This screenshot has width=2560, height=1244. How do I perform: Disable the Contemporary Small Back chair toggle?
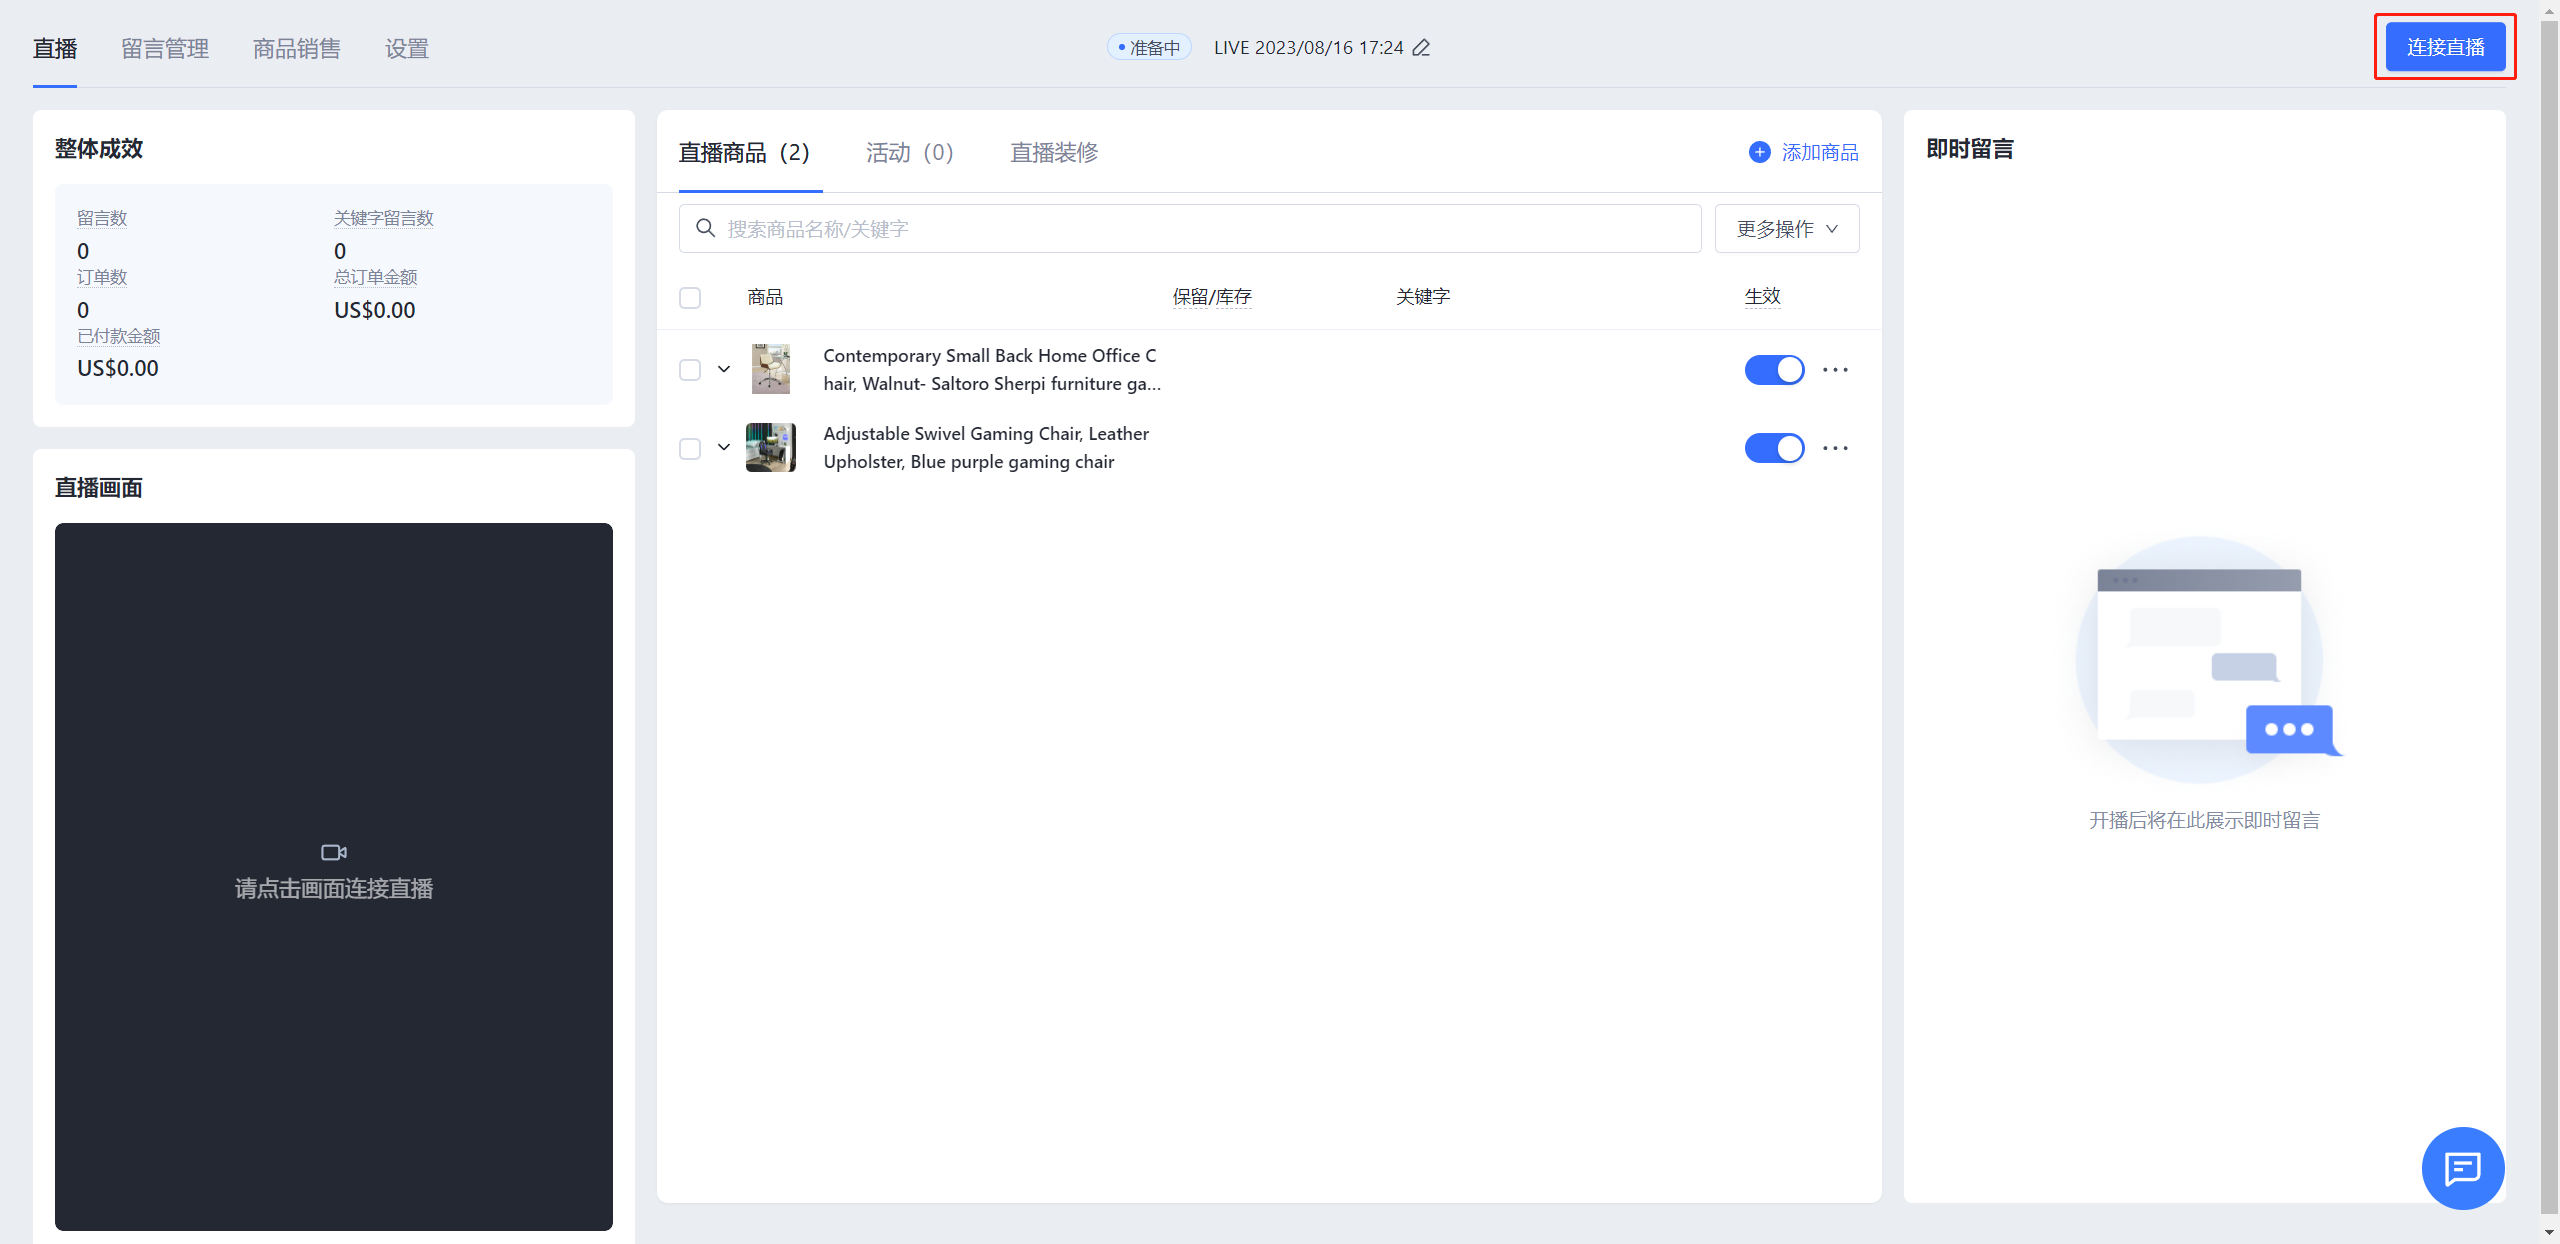click(1774, 370)
